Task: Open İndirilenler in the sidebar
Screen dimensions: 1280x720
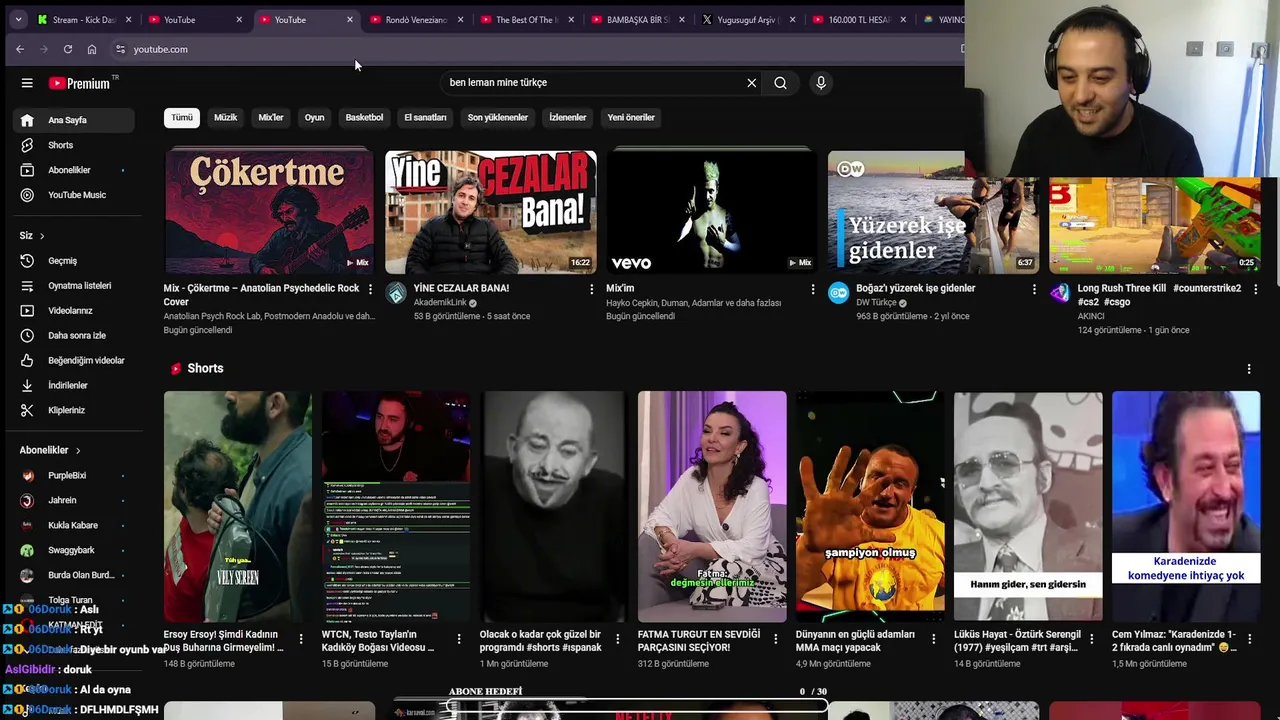Action: [74, 385]
